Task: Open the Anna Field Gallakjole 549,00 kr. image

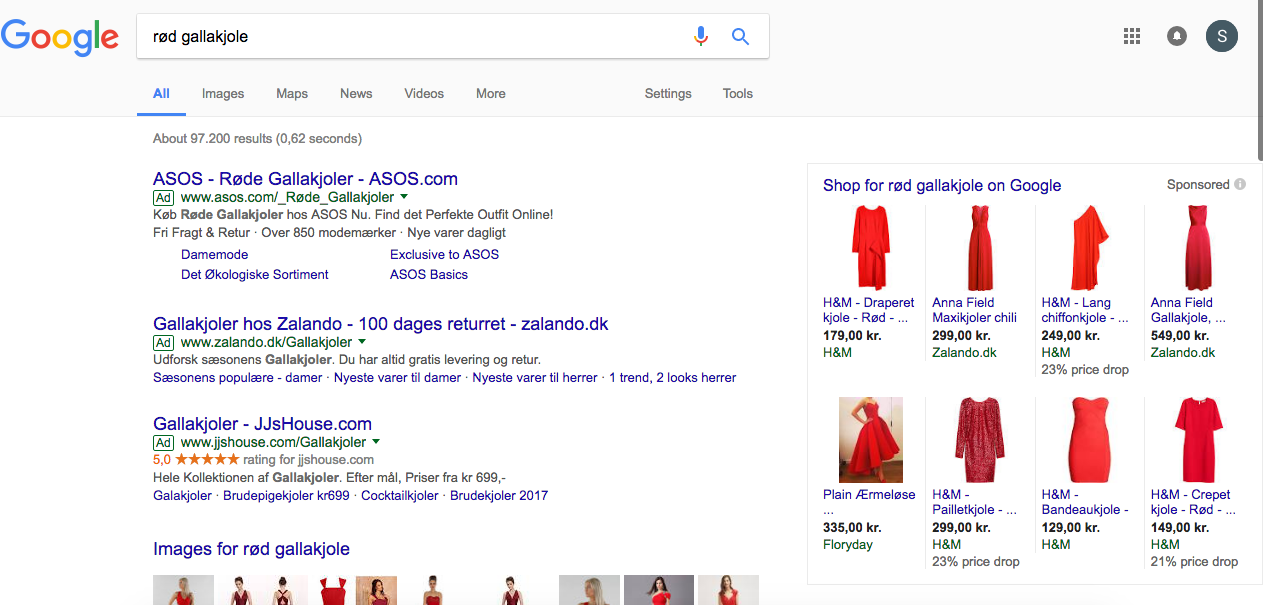Action: (x=1198, y=248)
